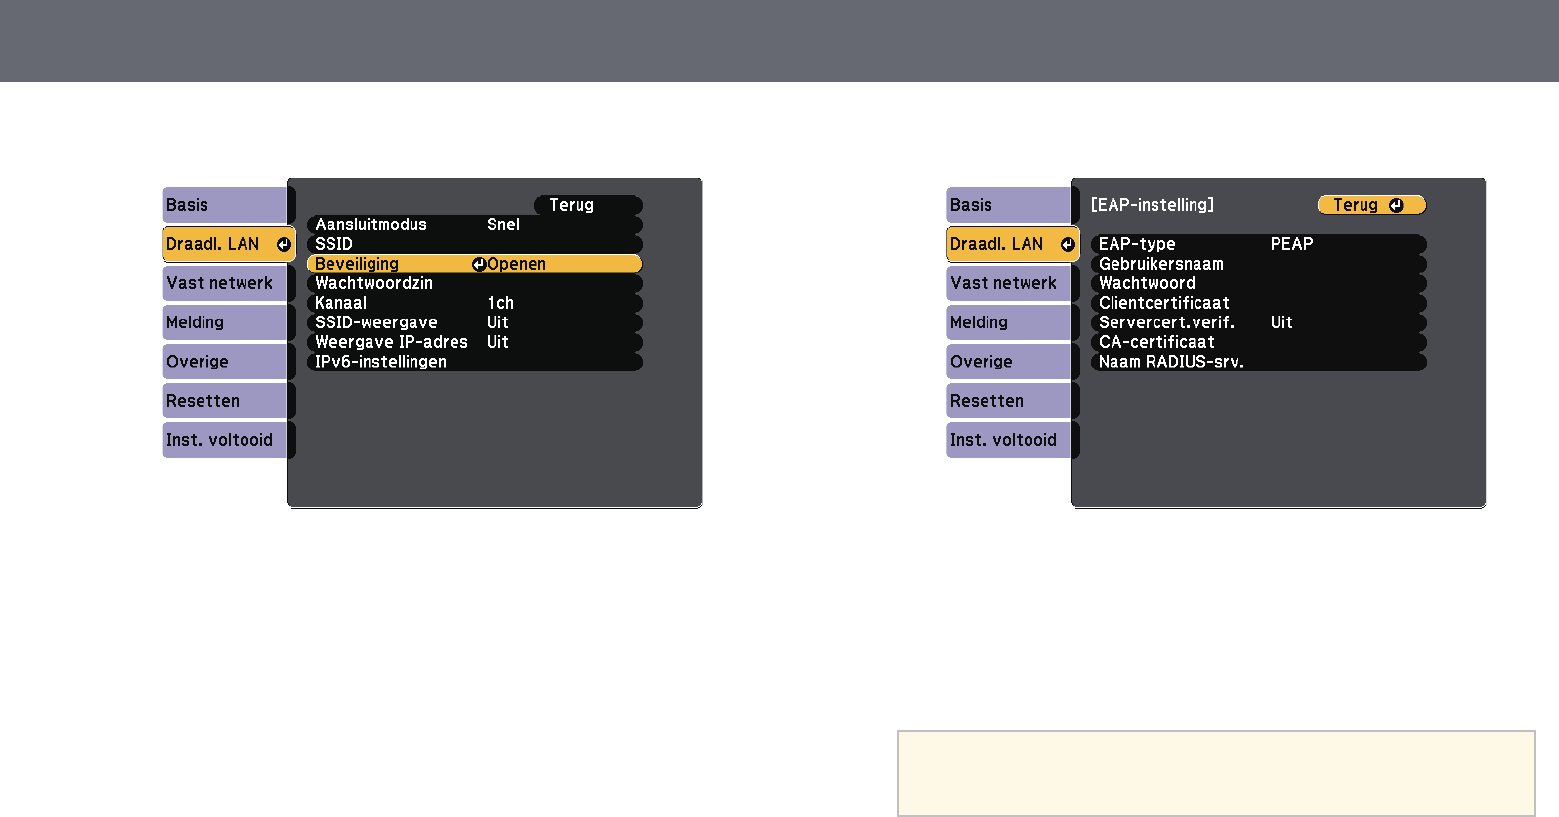Select Kanaal row showing 1ch

pyautogui.click(x=474, y=303)
